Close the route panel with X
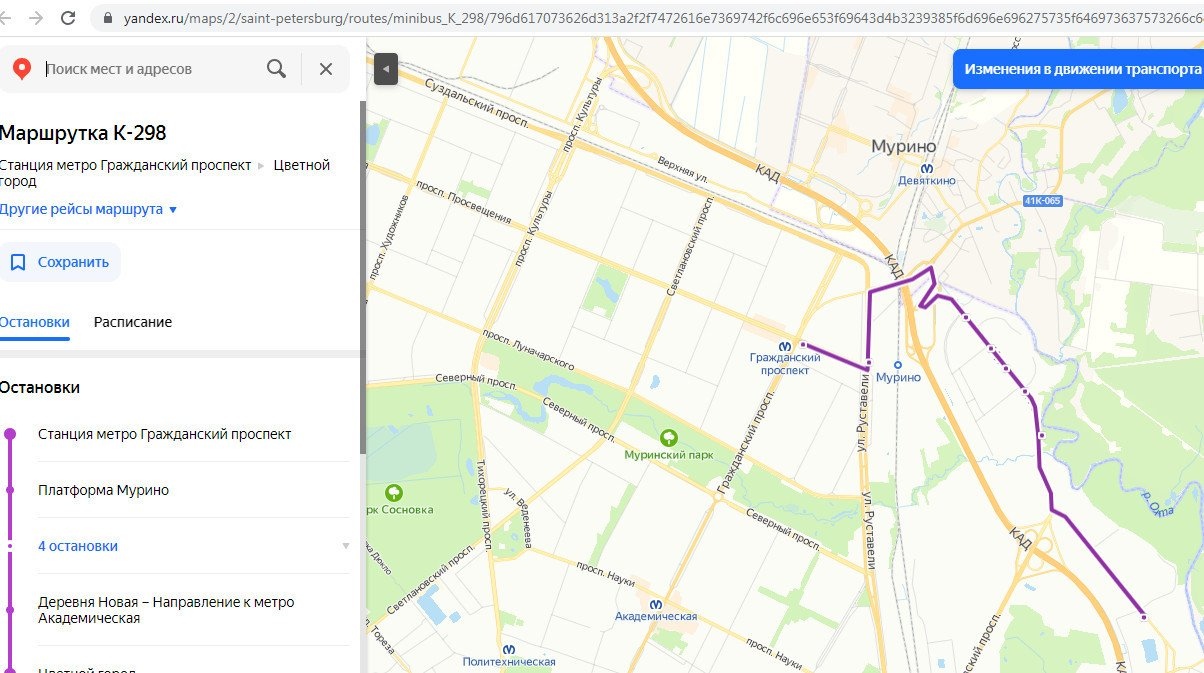Image resolution: width=1204 pixels, height=673 pixels. click(326, 69)
